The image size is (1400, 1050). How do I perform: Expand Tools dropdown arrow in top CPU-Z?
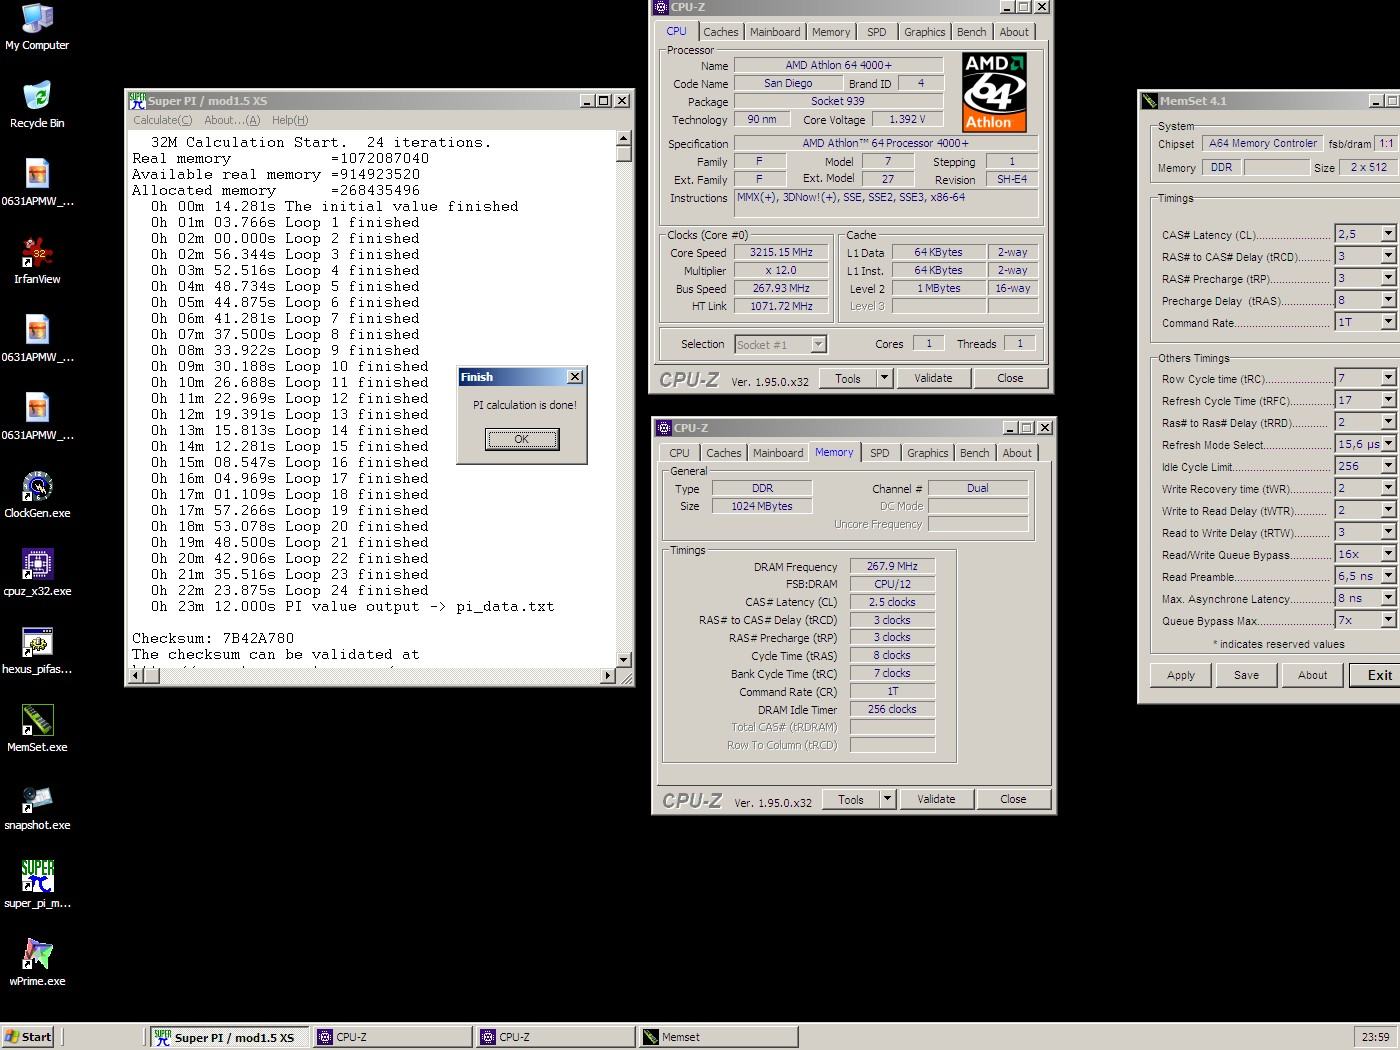[884, 378]
